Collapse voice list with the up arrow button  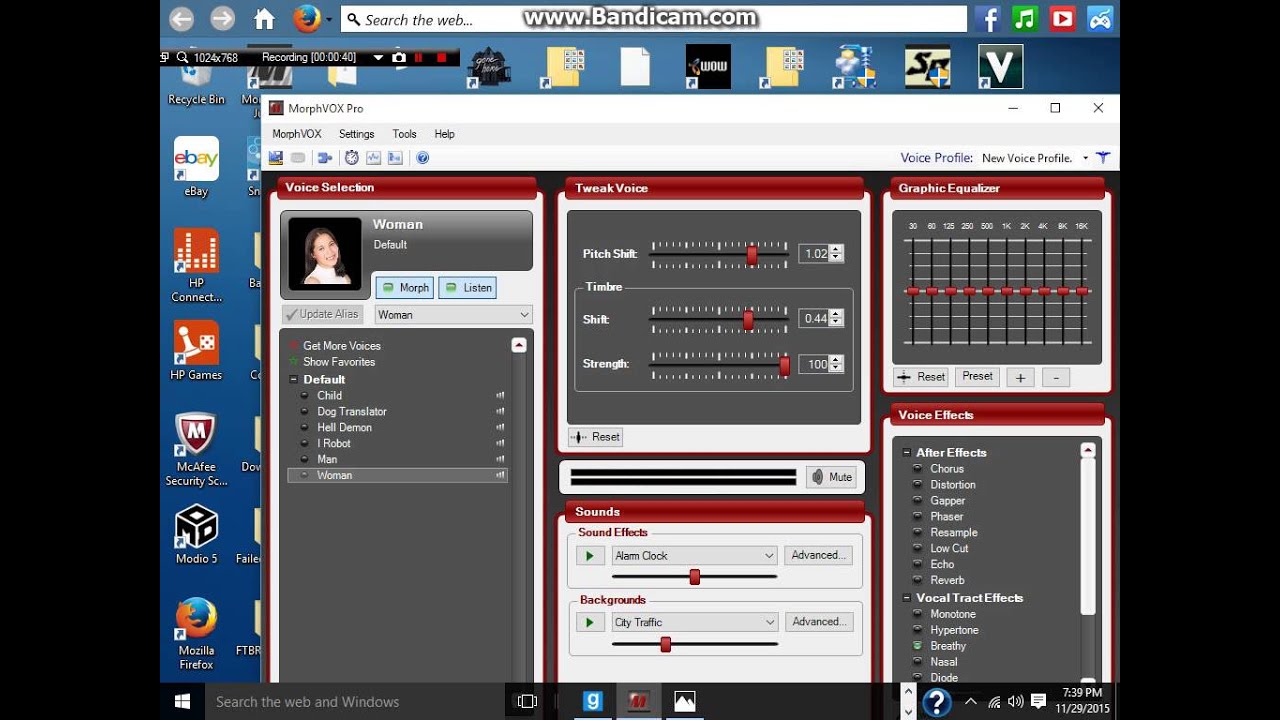[518, 345]
